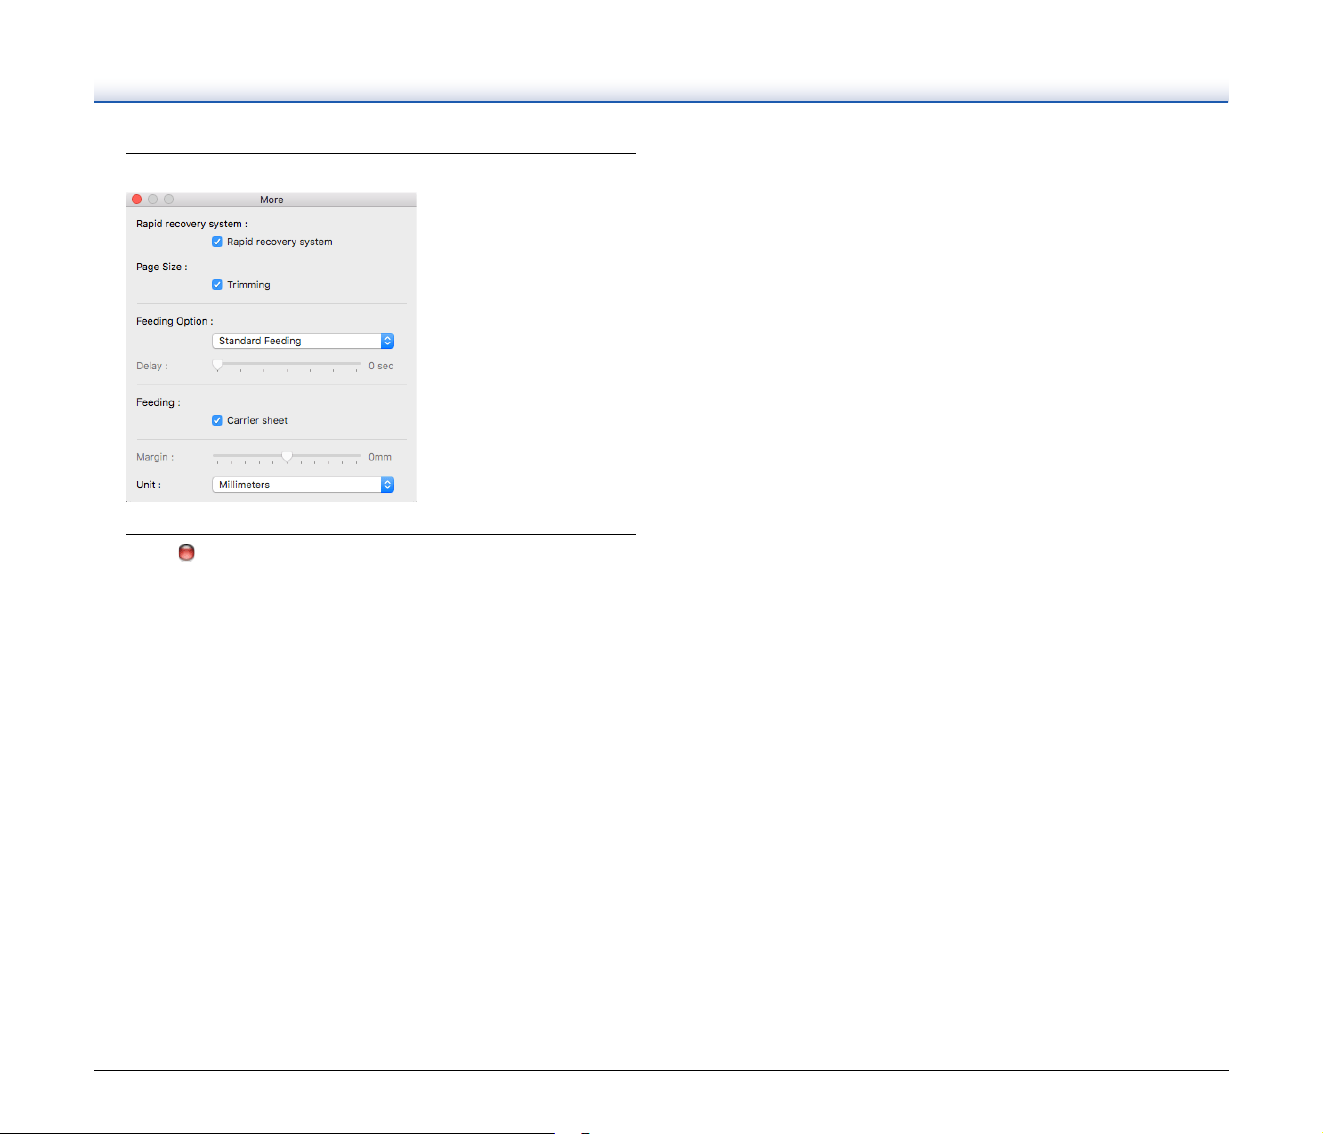Close the More window with red button
The width and height of the screenshot is (1323, 1134).
137,199
